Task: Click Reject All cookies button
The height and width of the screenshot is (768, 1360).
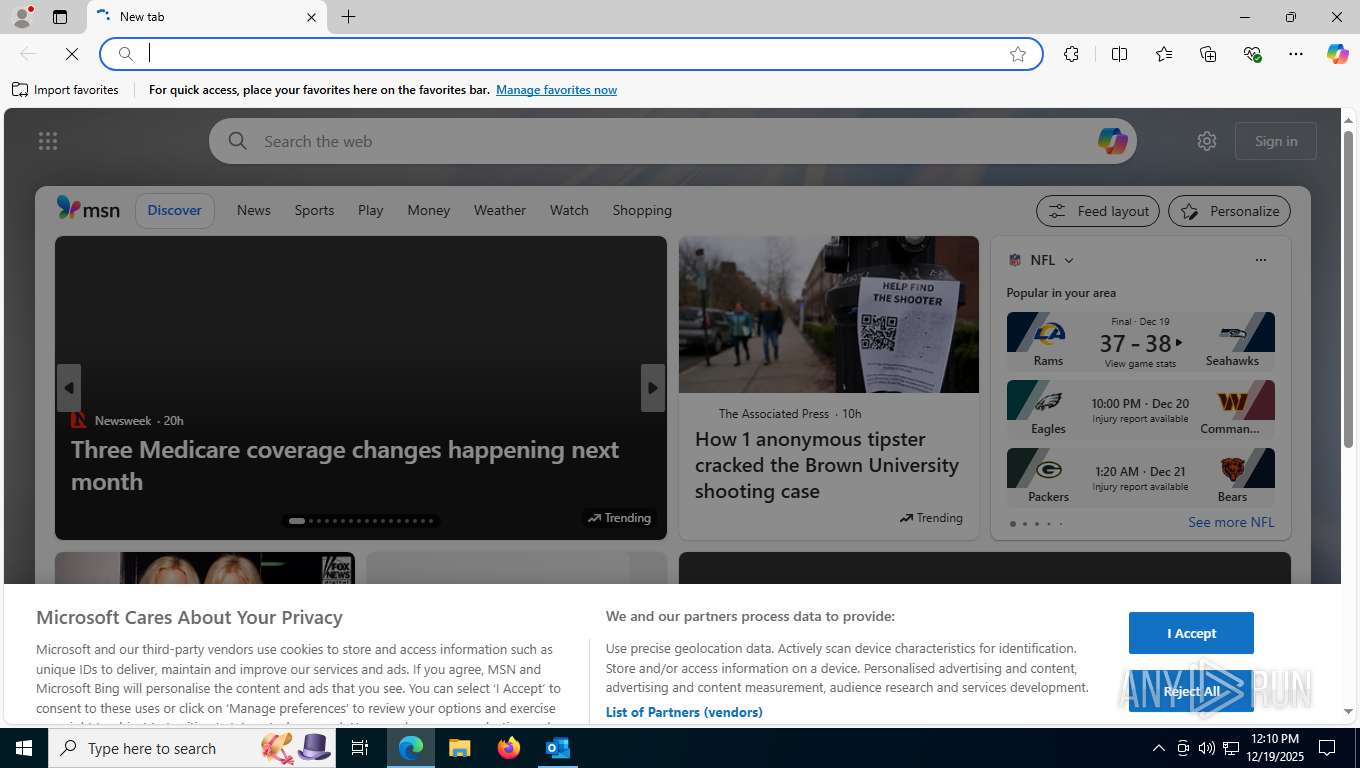Action: (1191, 691)
